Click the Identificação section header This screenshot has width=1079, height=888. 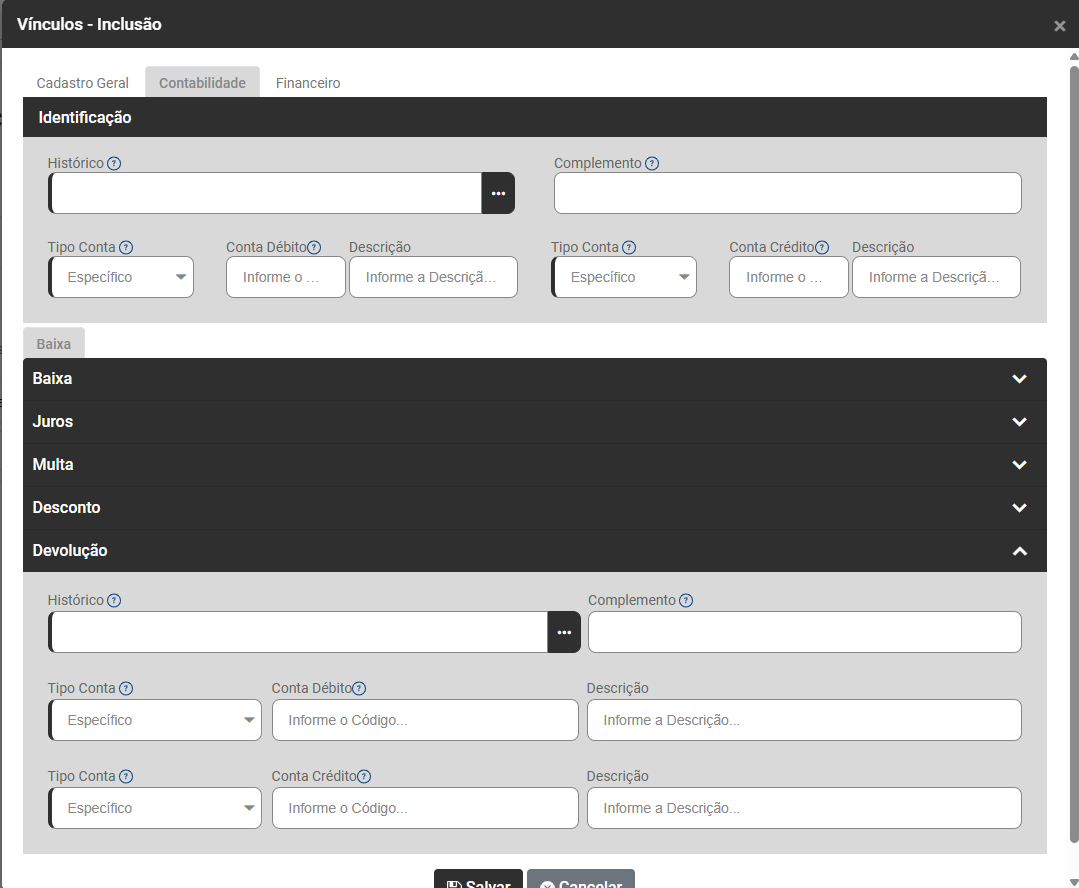[535, 118]
